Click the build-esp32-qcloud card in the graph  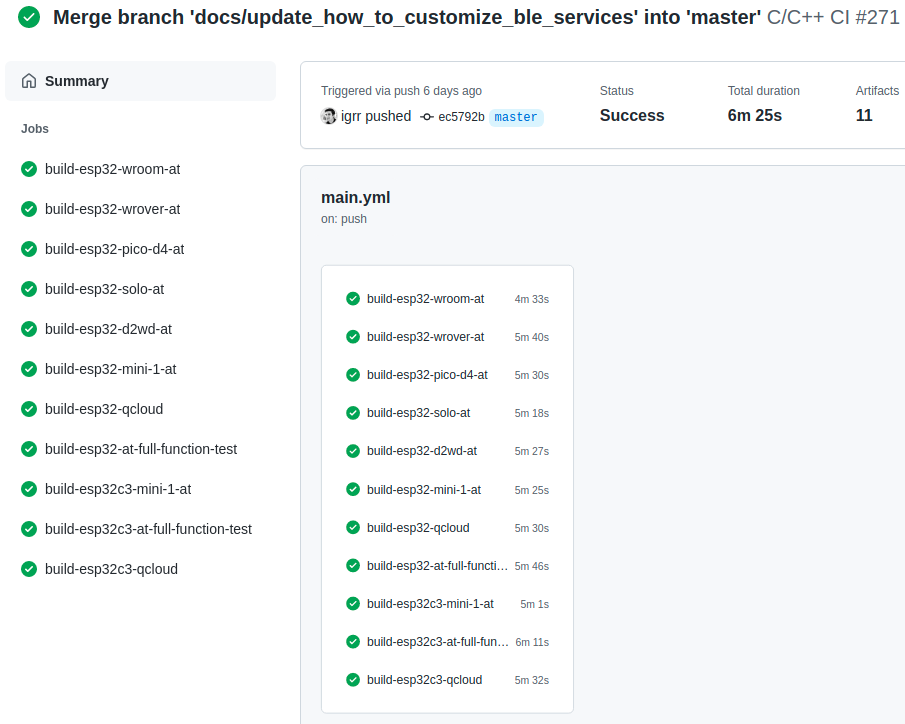click(x=418, y=527)
